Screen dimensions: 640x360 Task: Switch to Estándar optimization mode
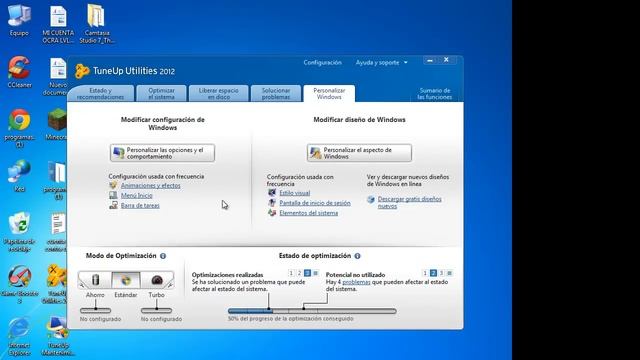click(x=126, y=280)
